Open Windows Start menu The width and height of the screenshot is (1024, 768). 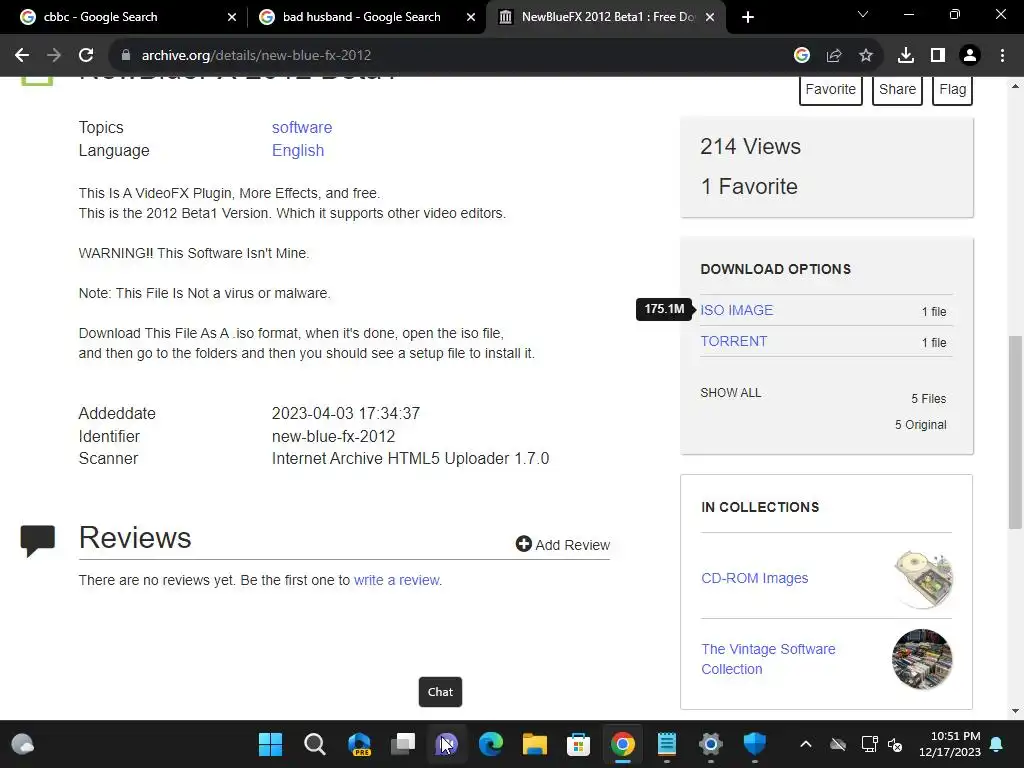tap(270, 744)
